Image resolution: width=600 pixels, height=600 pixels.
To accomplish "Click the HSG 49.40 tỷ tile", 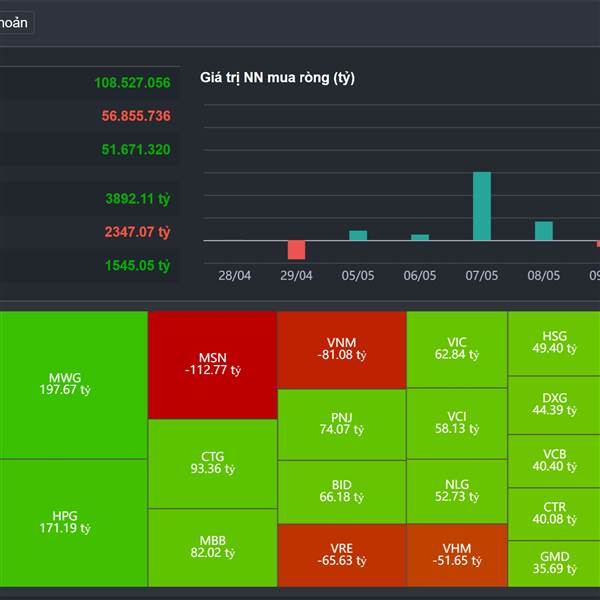I will pyautogui.click(x=554, y=343).
